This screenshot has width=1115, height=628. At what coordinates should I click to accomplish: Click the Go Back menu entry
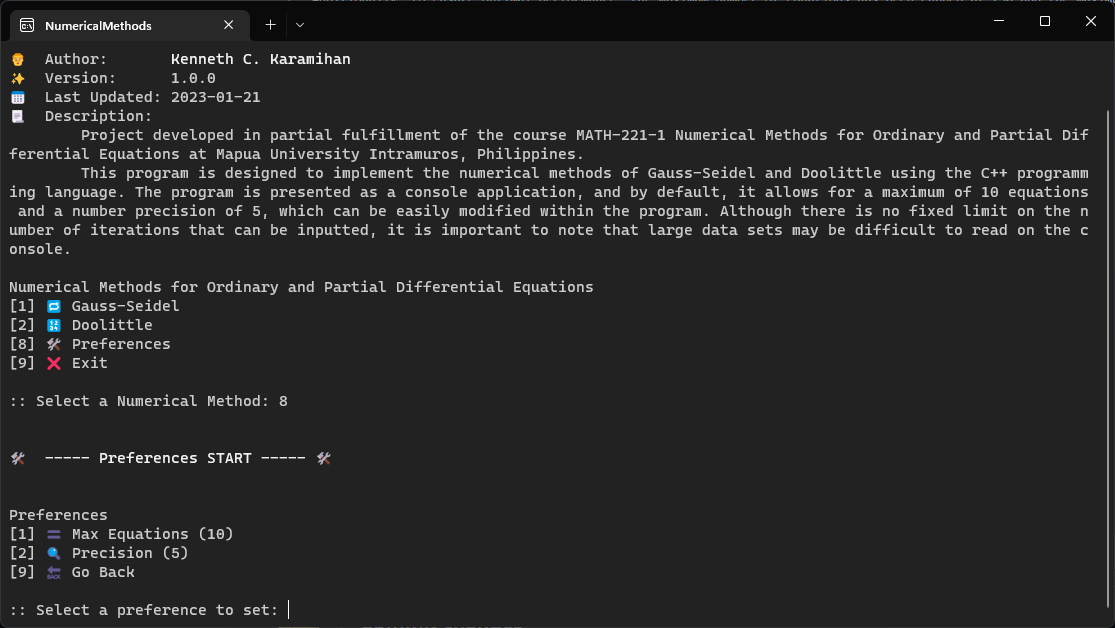103,572
